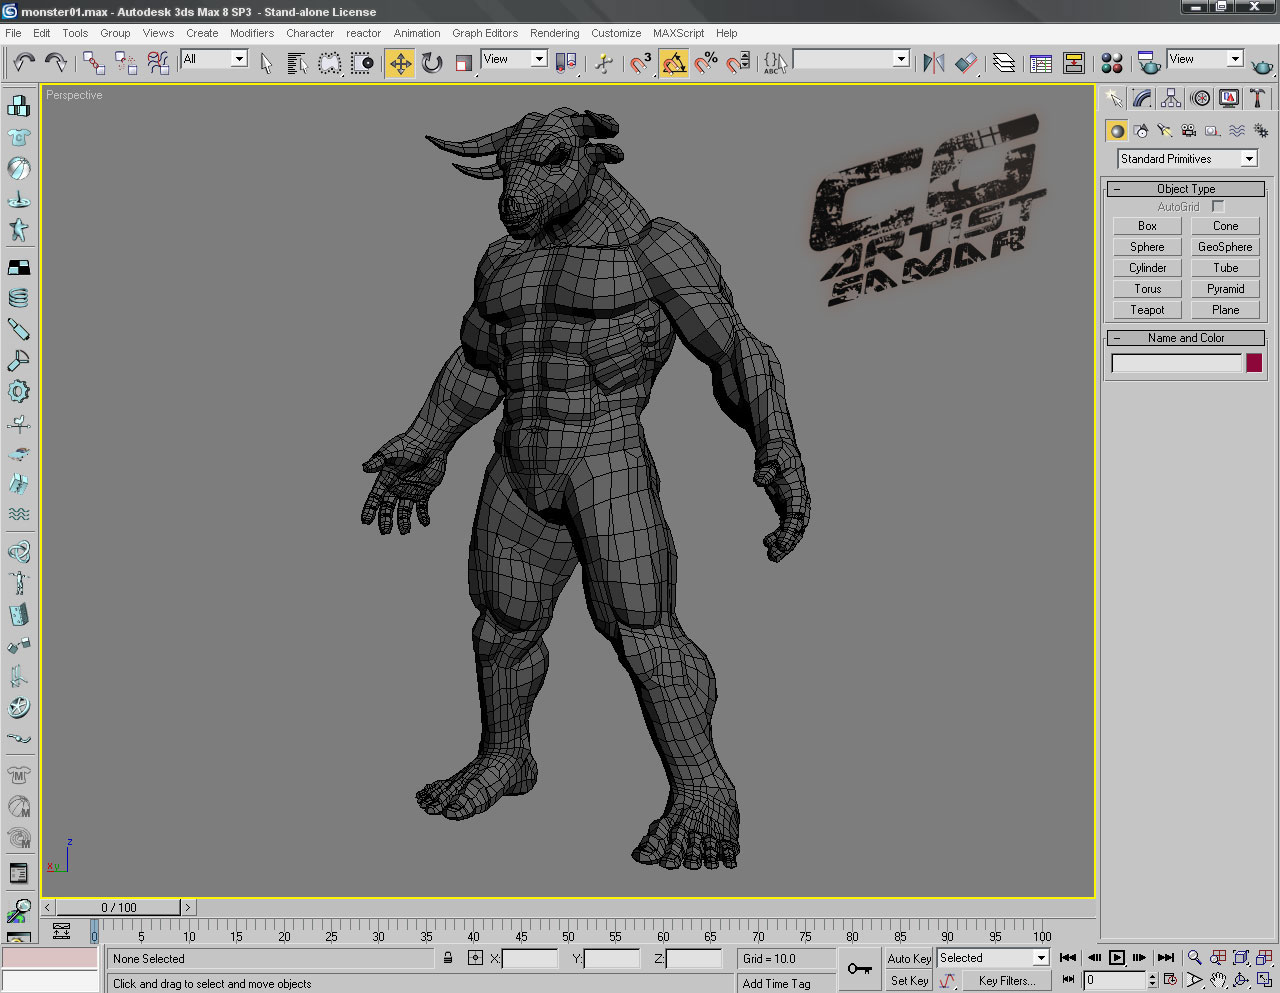1280x993 pixels.
Task: Open the MAXScript menu
Action: [678, 33]
